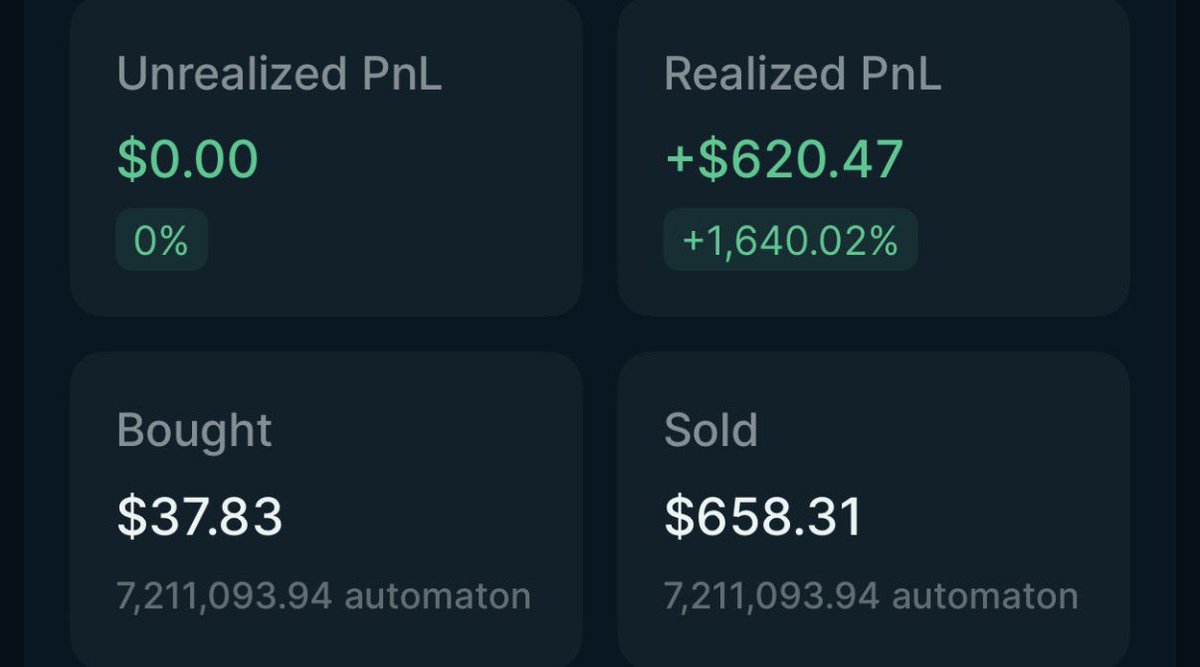Viewport: 1200px width, 667px height.
Task: Tap the 0% percentage badge
Action: pyautogui.click(x=161, y=240)
